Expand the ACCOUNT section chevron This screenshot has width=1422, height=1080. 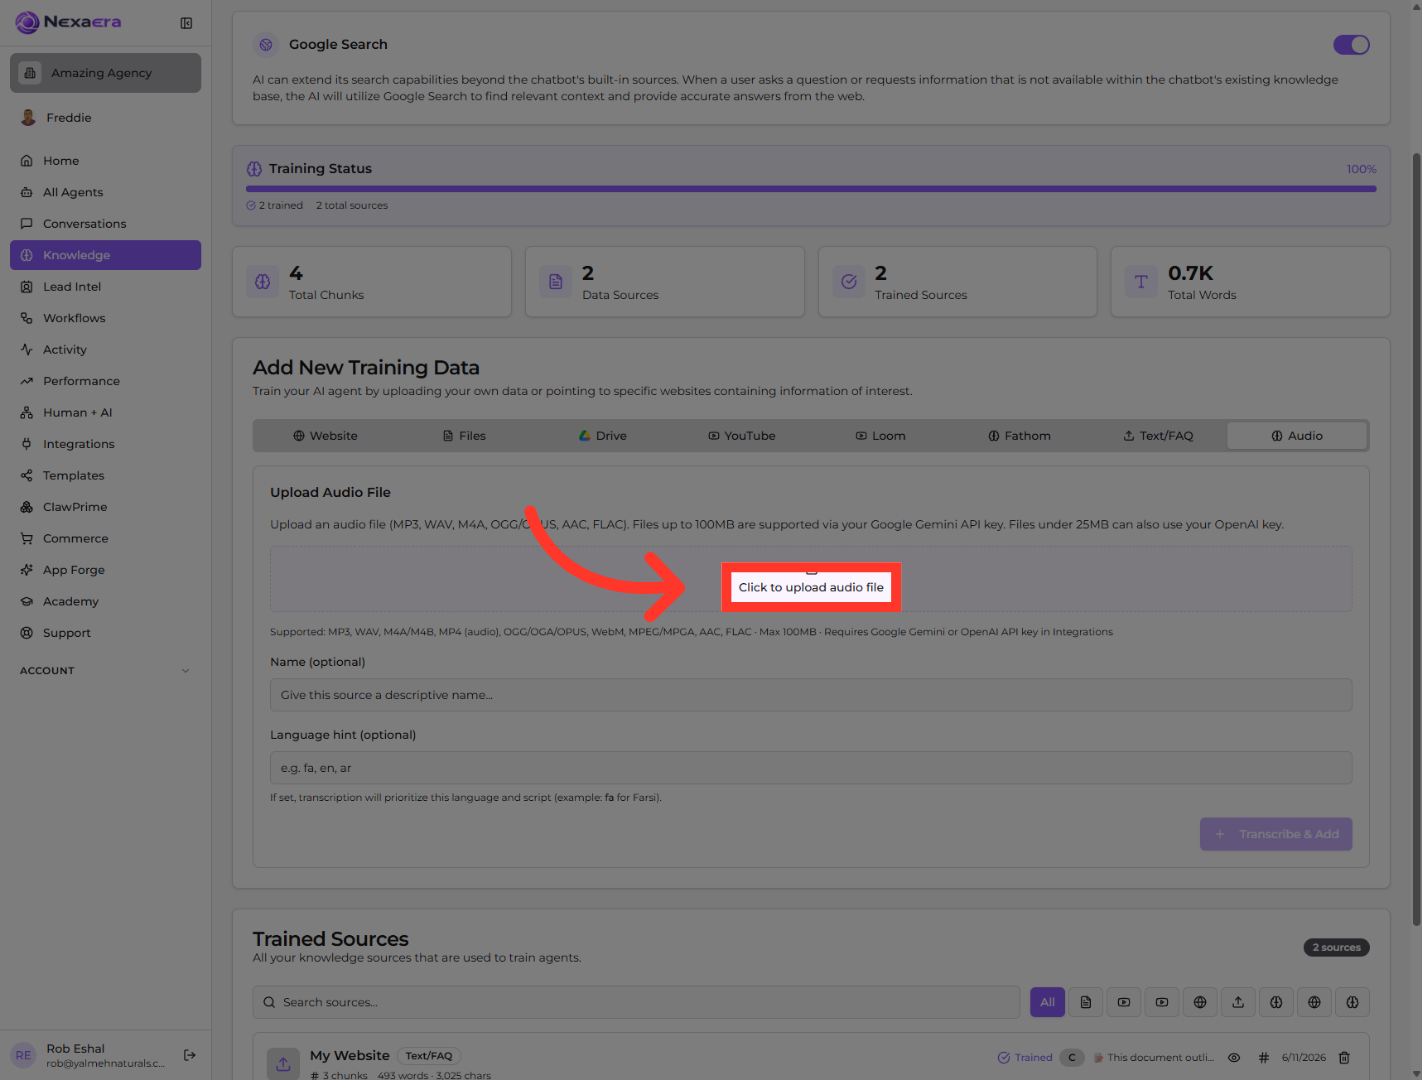(x=186, y=671)
